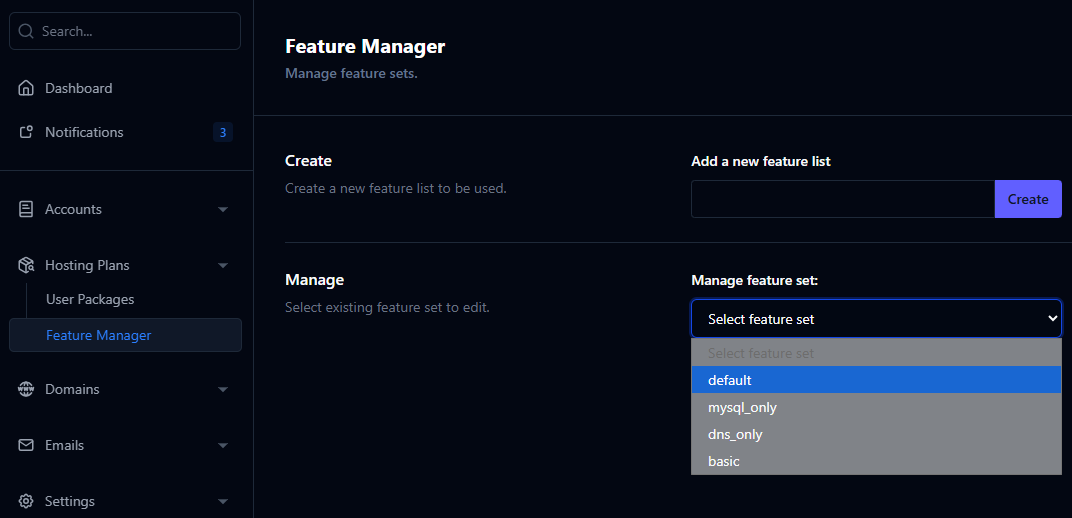
Task: Expand the Emails menu chevron
Action: coord(222,445)
